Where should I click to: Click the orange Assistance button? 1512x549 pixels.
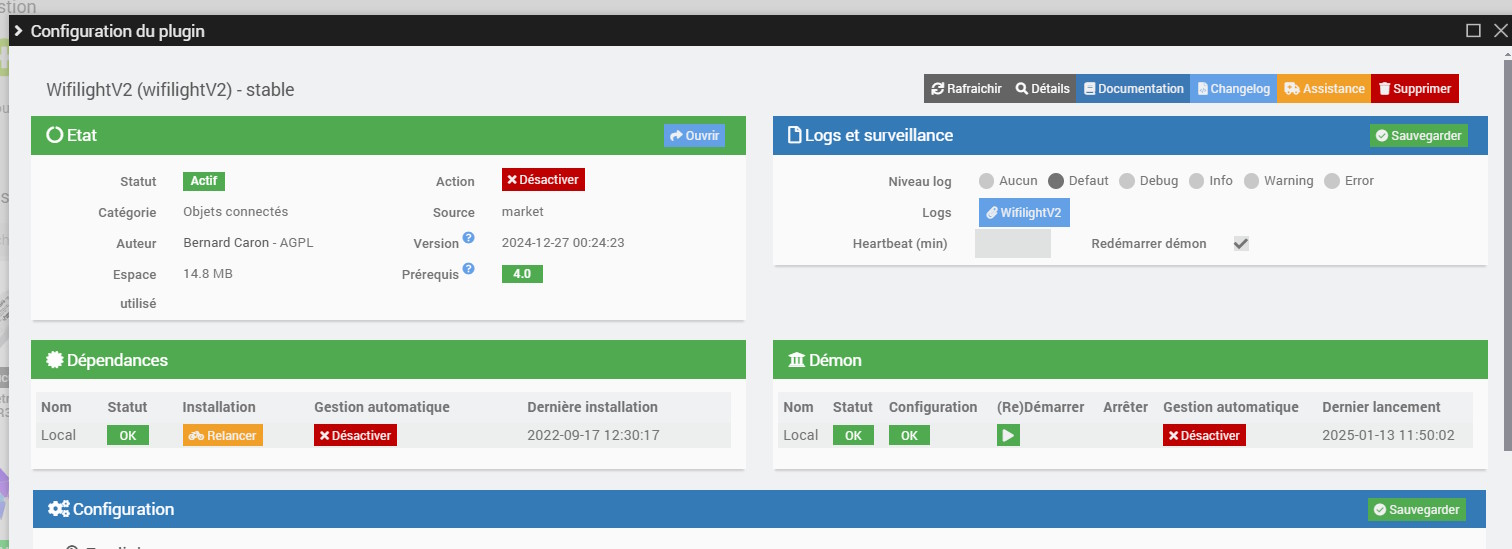click(x=1324, y=88)
